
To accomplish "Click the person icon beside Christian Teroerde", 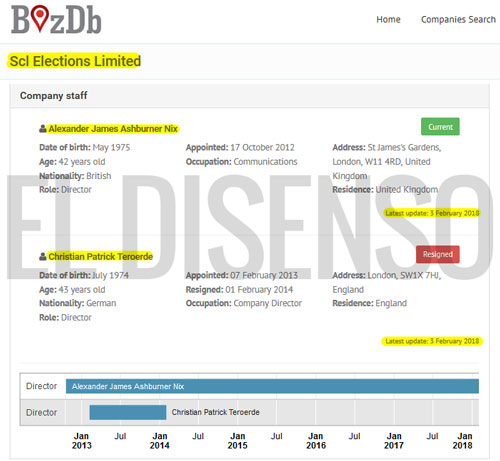I will pos(43,256).
